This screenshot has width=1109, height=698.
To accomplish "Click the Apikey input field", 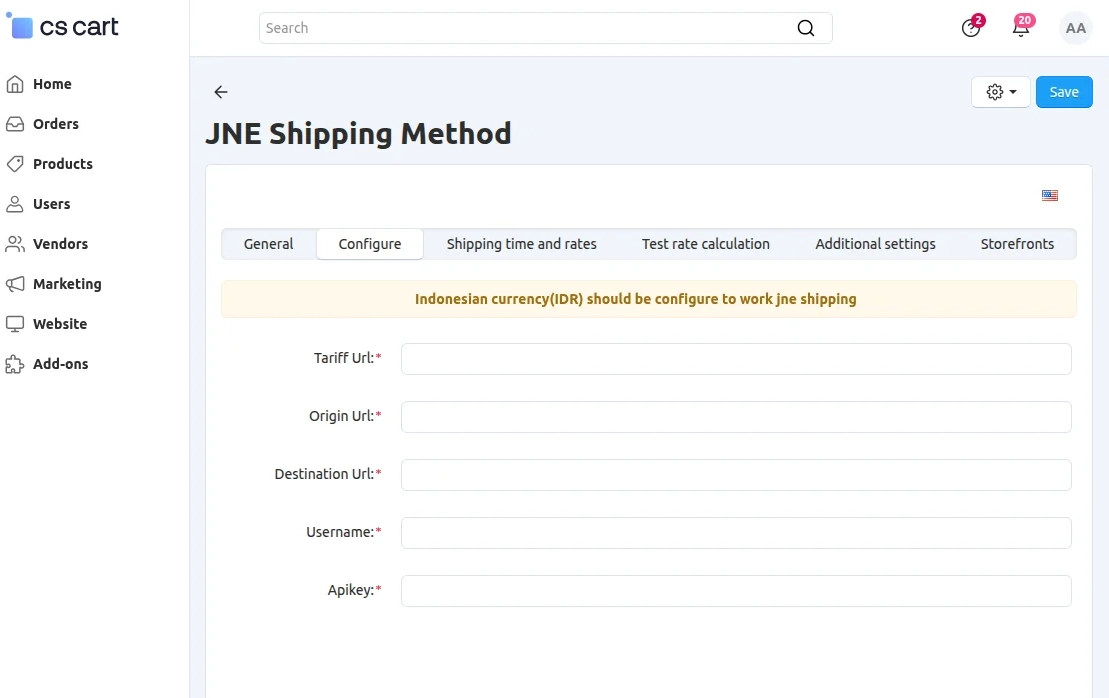I will click(x=736, y=591).
